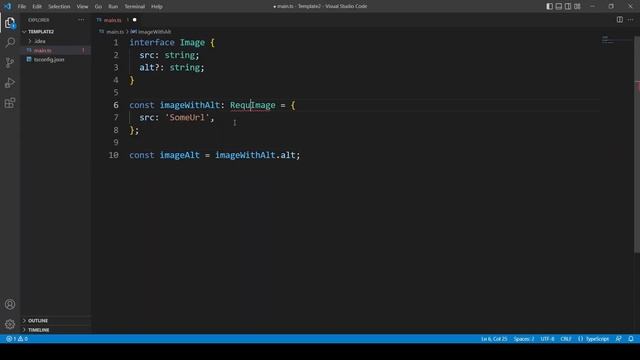Screen dimensions: 640x360
Task: Click unsaved dot on main.ts tab
Action: pyautogui.click(x=135, y=20)
